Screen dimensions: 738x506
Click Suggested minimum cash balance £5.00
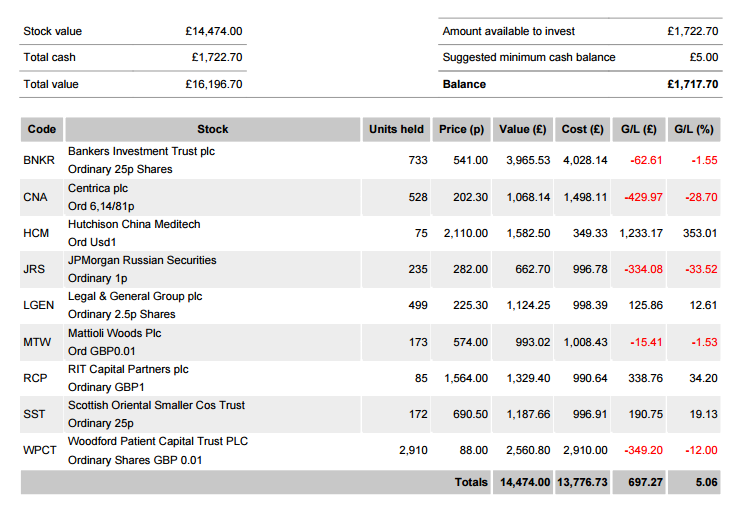pyautogui.click(x=704, y=57)
